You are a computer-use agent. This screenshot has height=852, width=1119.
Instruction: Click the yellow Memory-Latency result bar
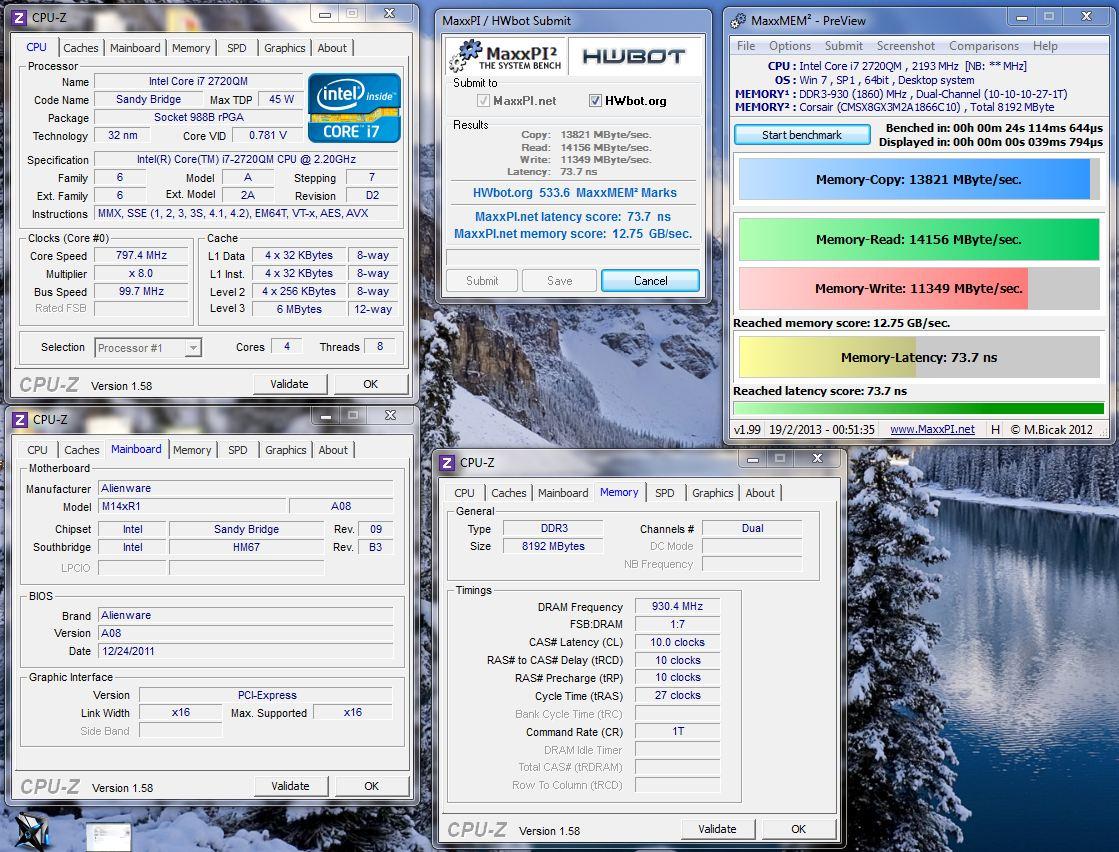click(918, 357)
